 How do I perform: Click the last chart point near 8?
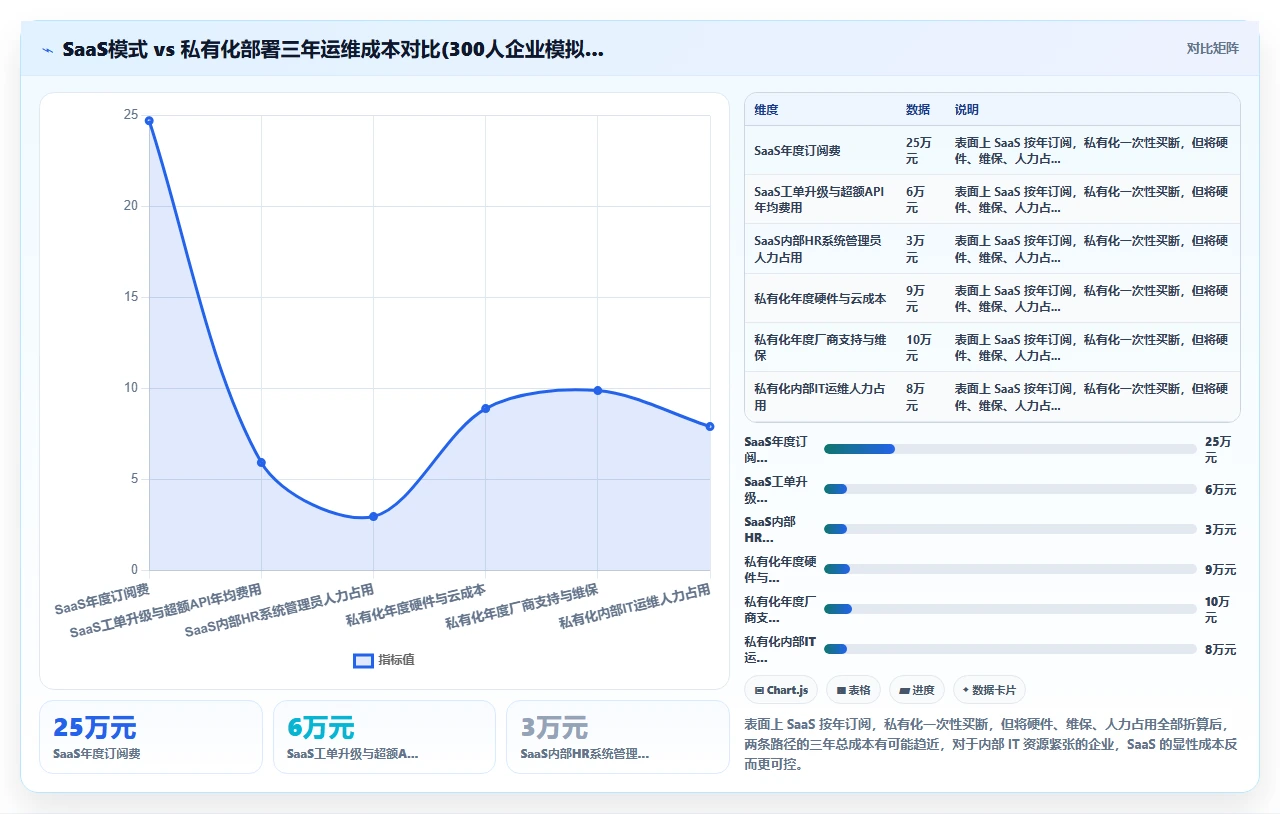tap(709, 426)
